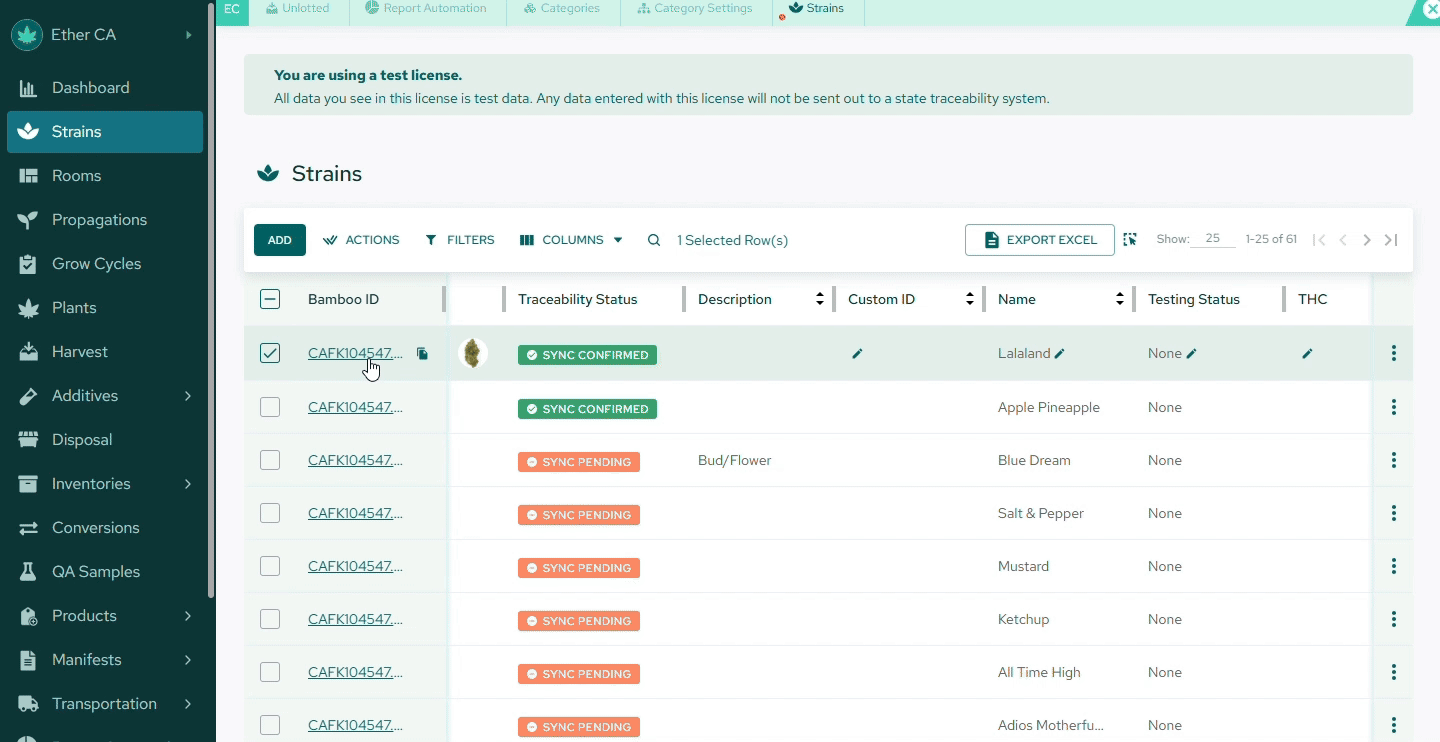Click the ADD button
This screenshot has width=1440, height=742.
280,240
